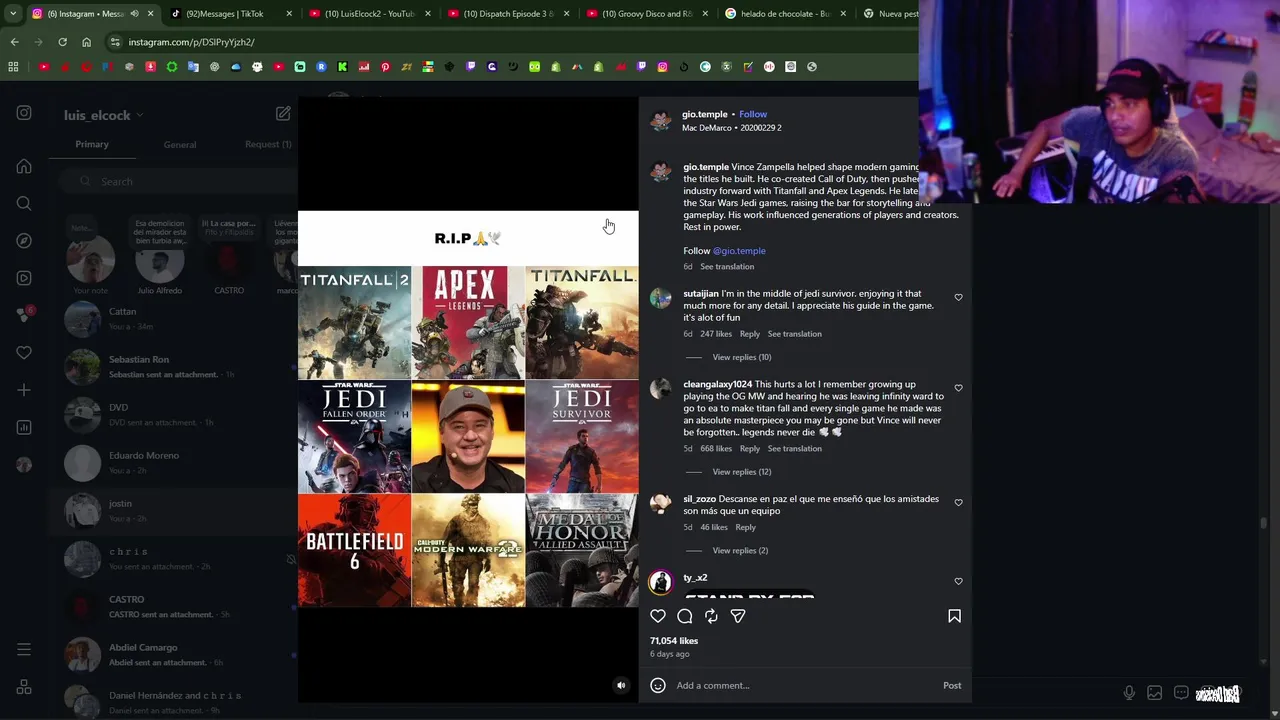Open Dashboard chart icon in sidebar

(x=24, y=427)
